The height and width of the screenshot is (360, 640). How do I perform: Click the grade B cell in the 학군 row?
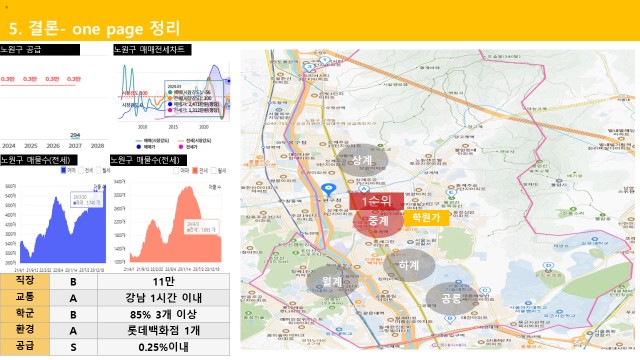[73, 314]
